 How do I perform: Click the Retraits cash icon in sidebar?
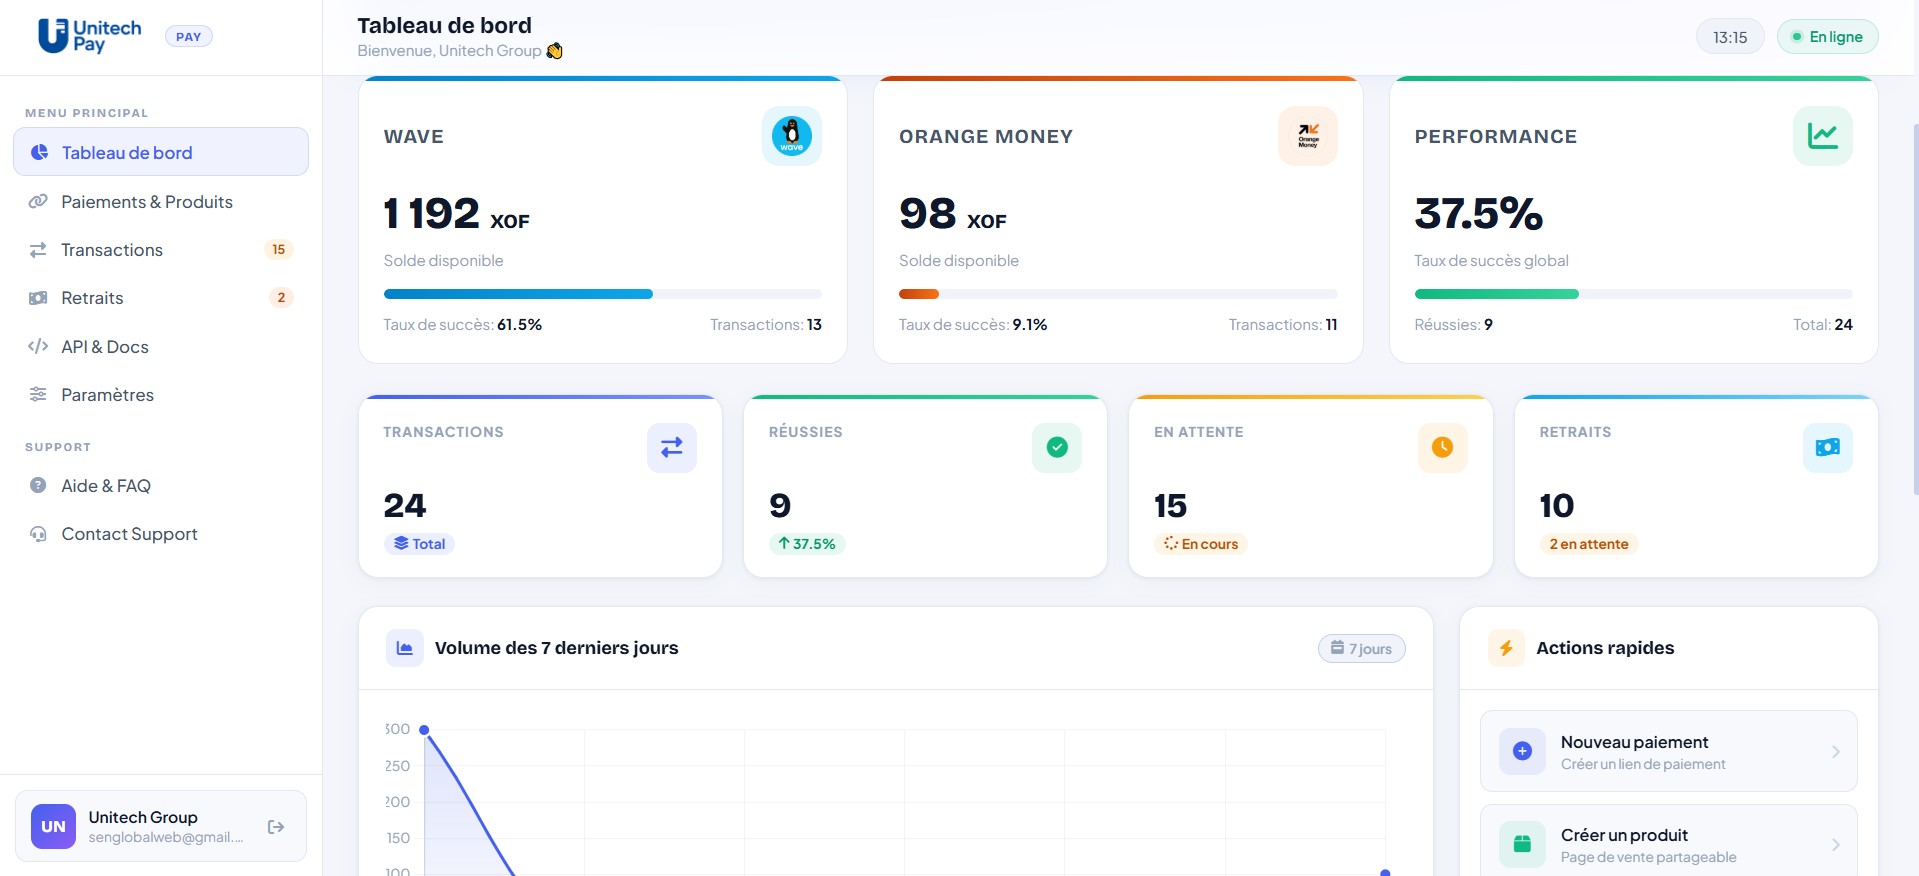point(38,298)
